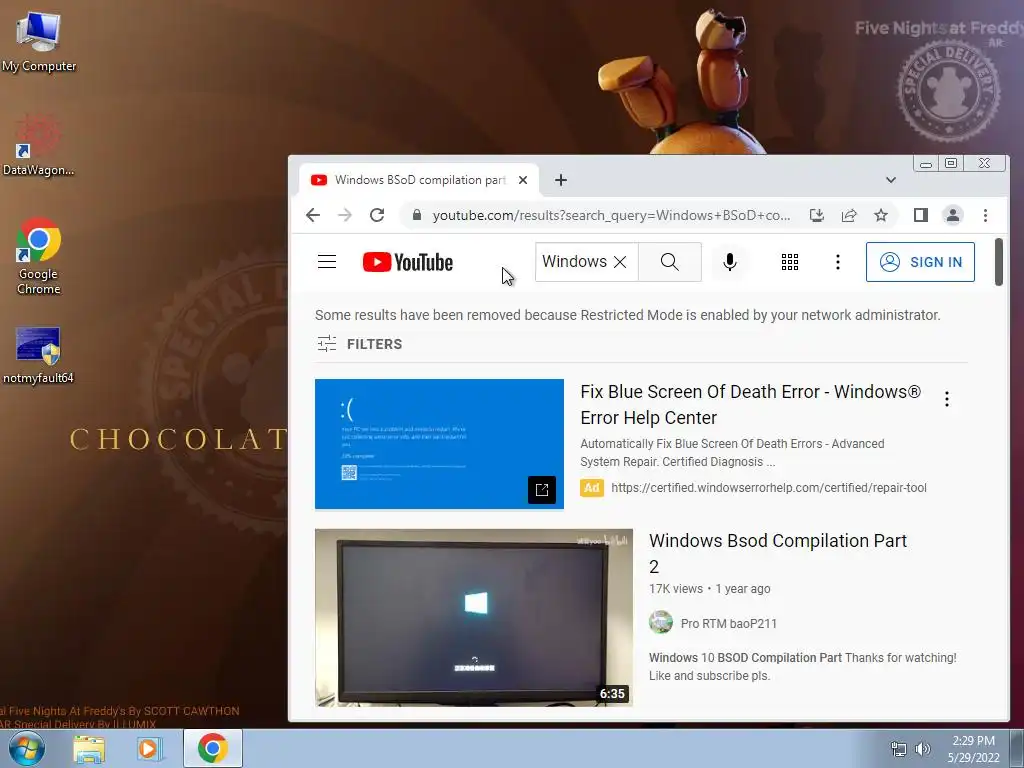Click Pro RTM baoP211 channel avatar

click(661, 622)
